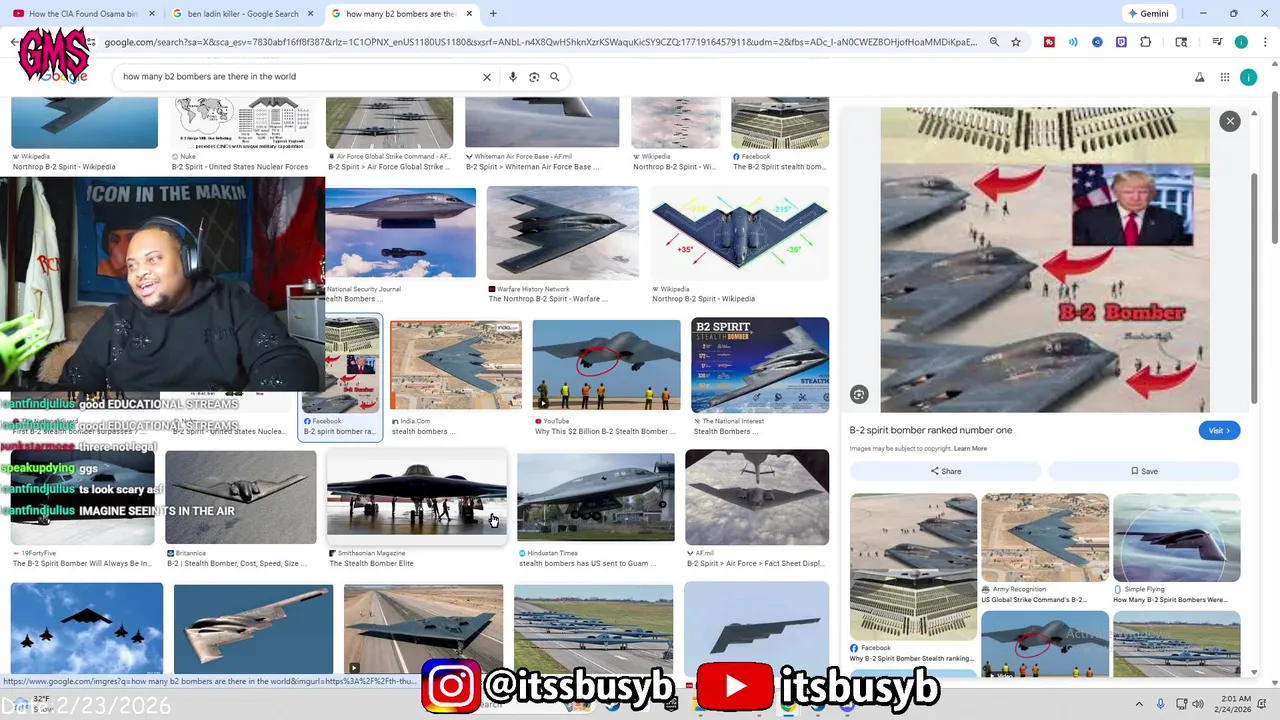Viewport: 1280px width, 720px height.
Task: Open Search Labs flask icon
Action: click(1200, 77)
